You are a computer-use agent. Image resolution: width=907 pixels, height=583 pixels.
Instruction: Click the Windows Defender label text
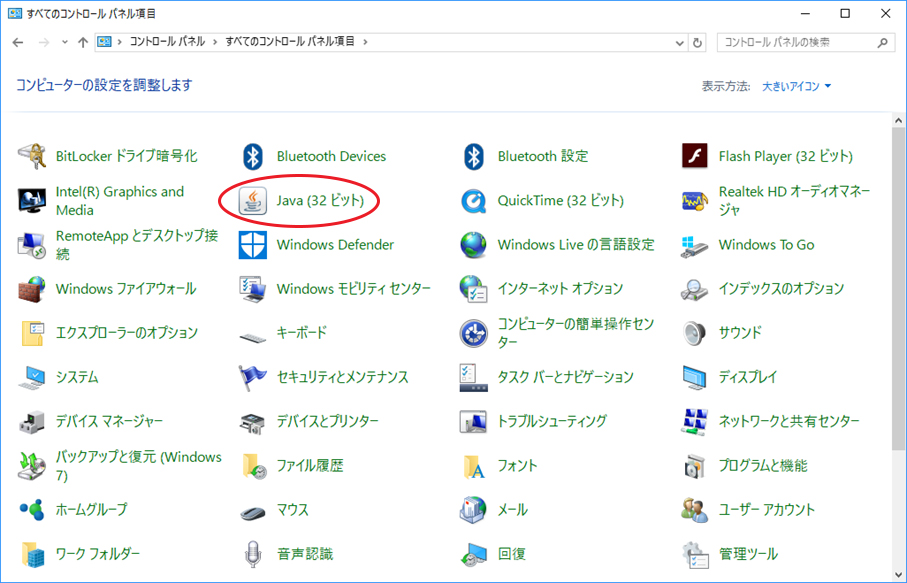pos(335,245)
